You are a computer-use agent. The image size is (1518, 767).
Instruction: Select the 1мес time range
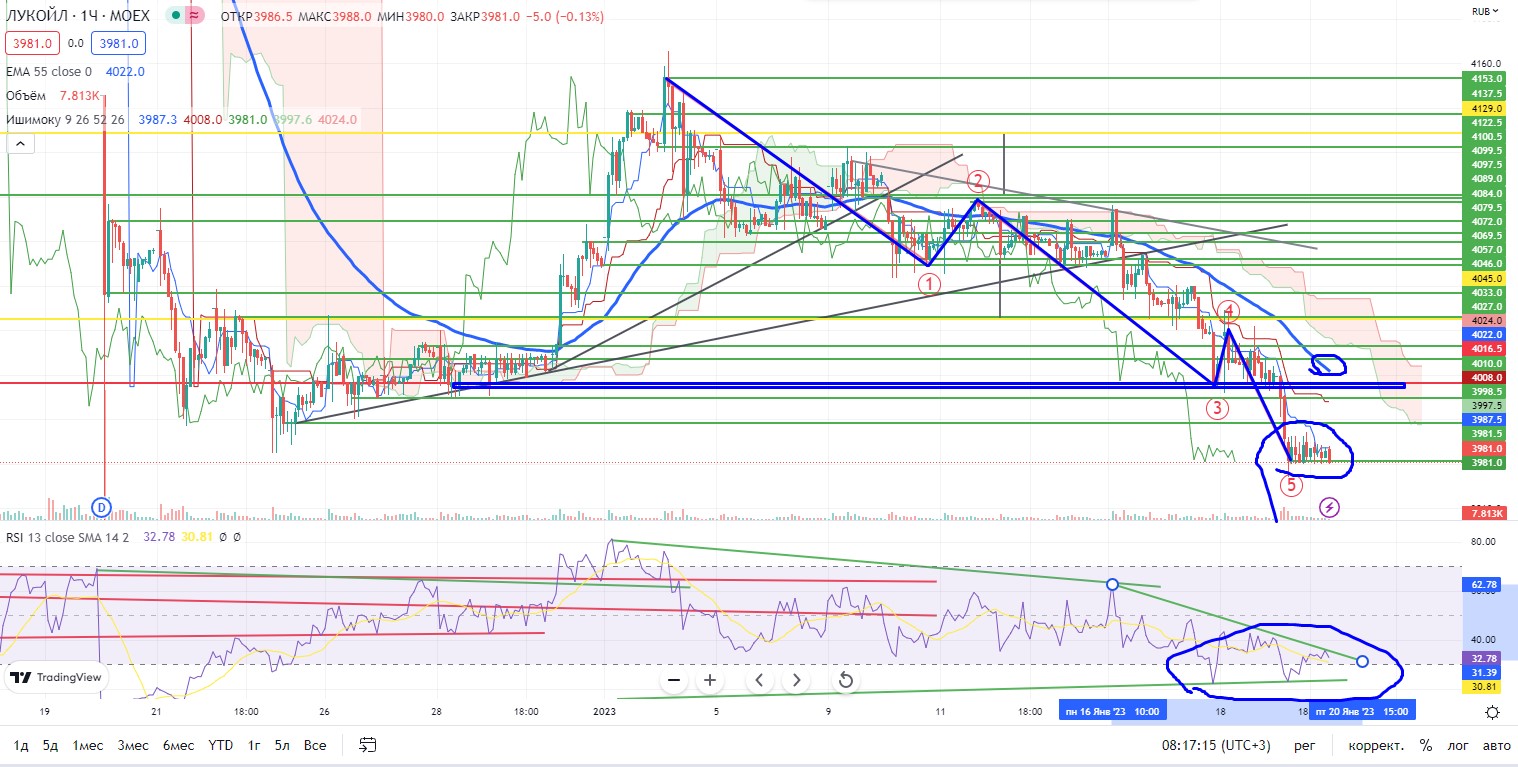(x=88, y=745)
